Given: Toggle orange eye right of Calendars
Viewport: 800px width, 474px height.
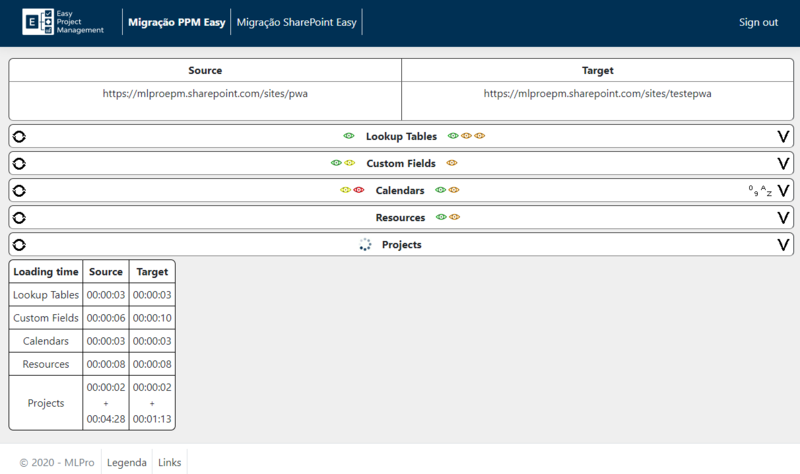Looking at the screenshot, I should pos(454,190).
